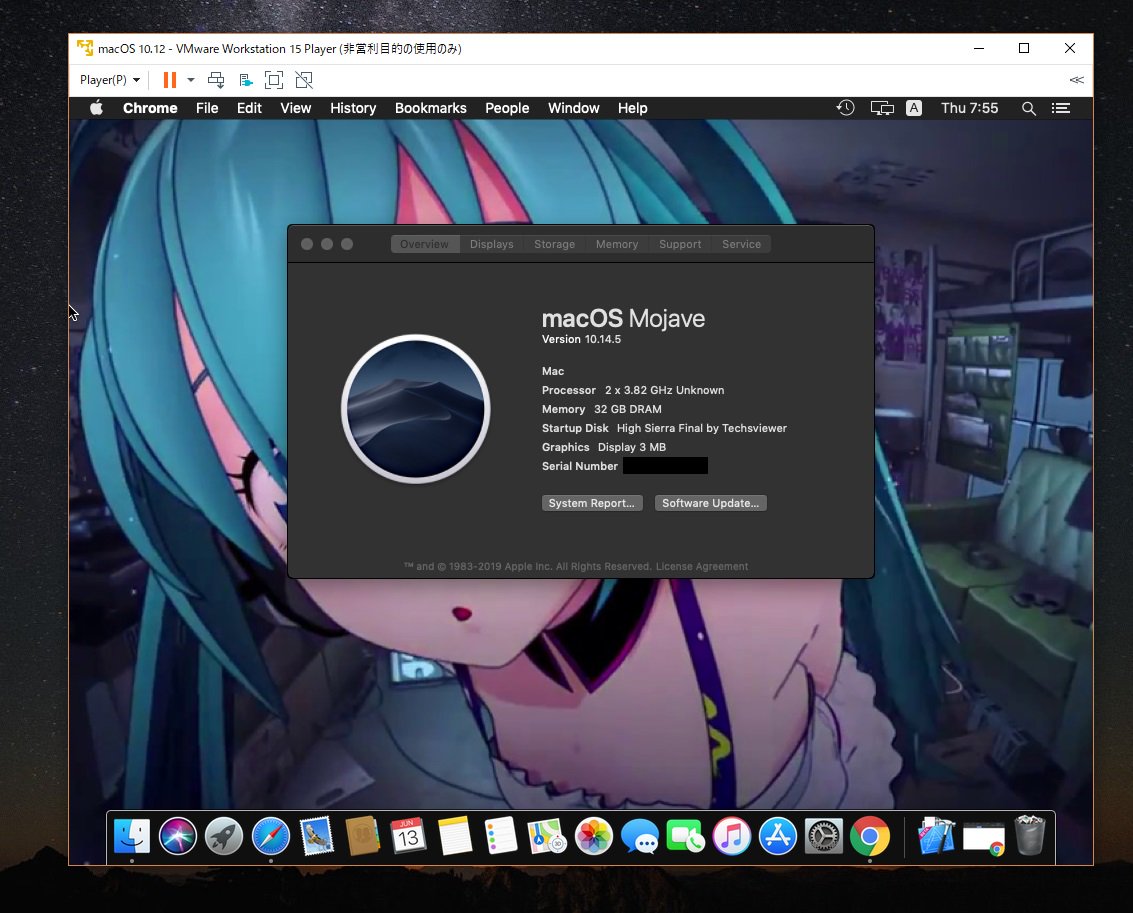
Task: Open Messages app in Dock
Action: (639, 836)
